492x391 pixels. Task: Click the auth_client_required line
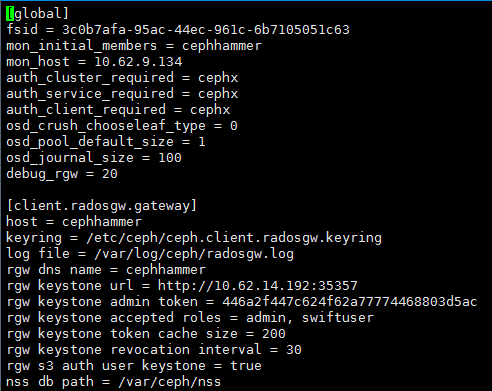[118, 110]
